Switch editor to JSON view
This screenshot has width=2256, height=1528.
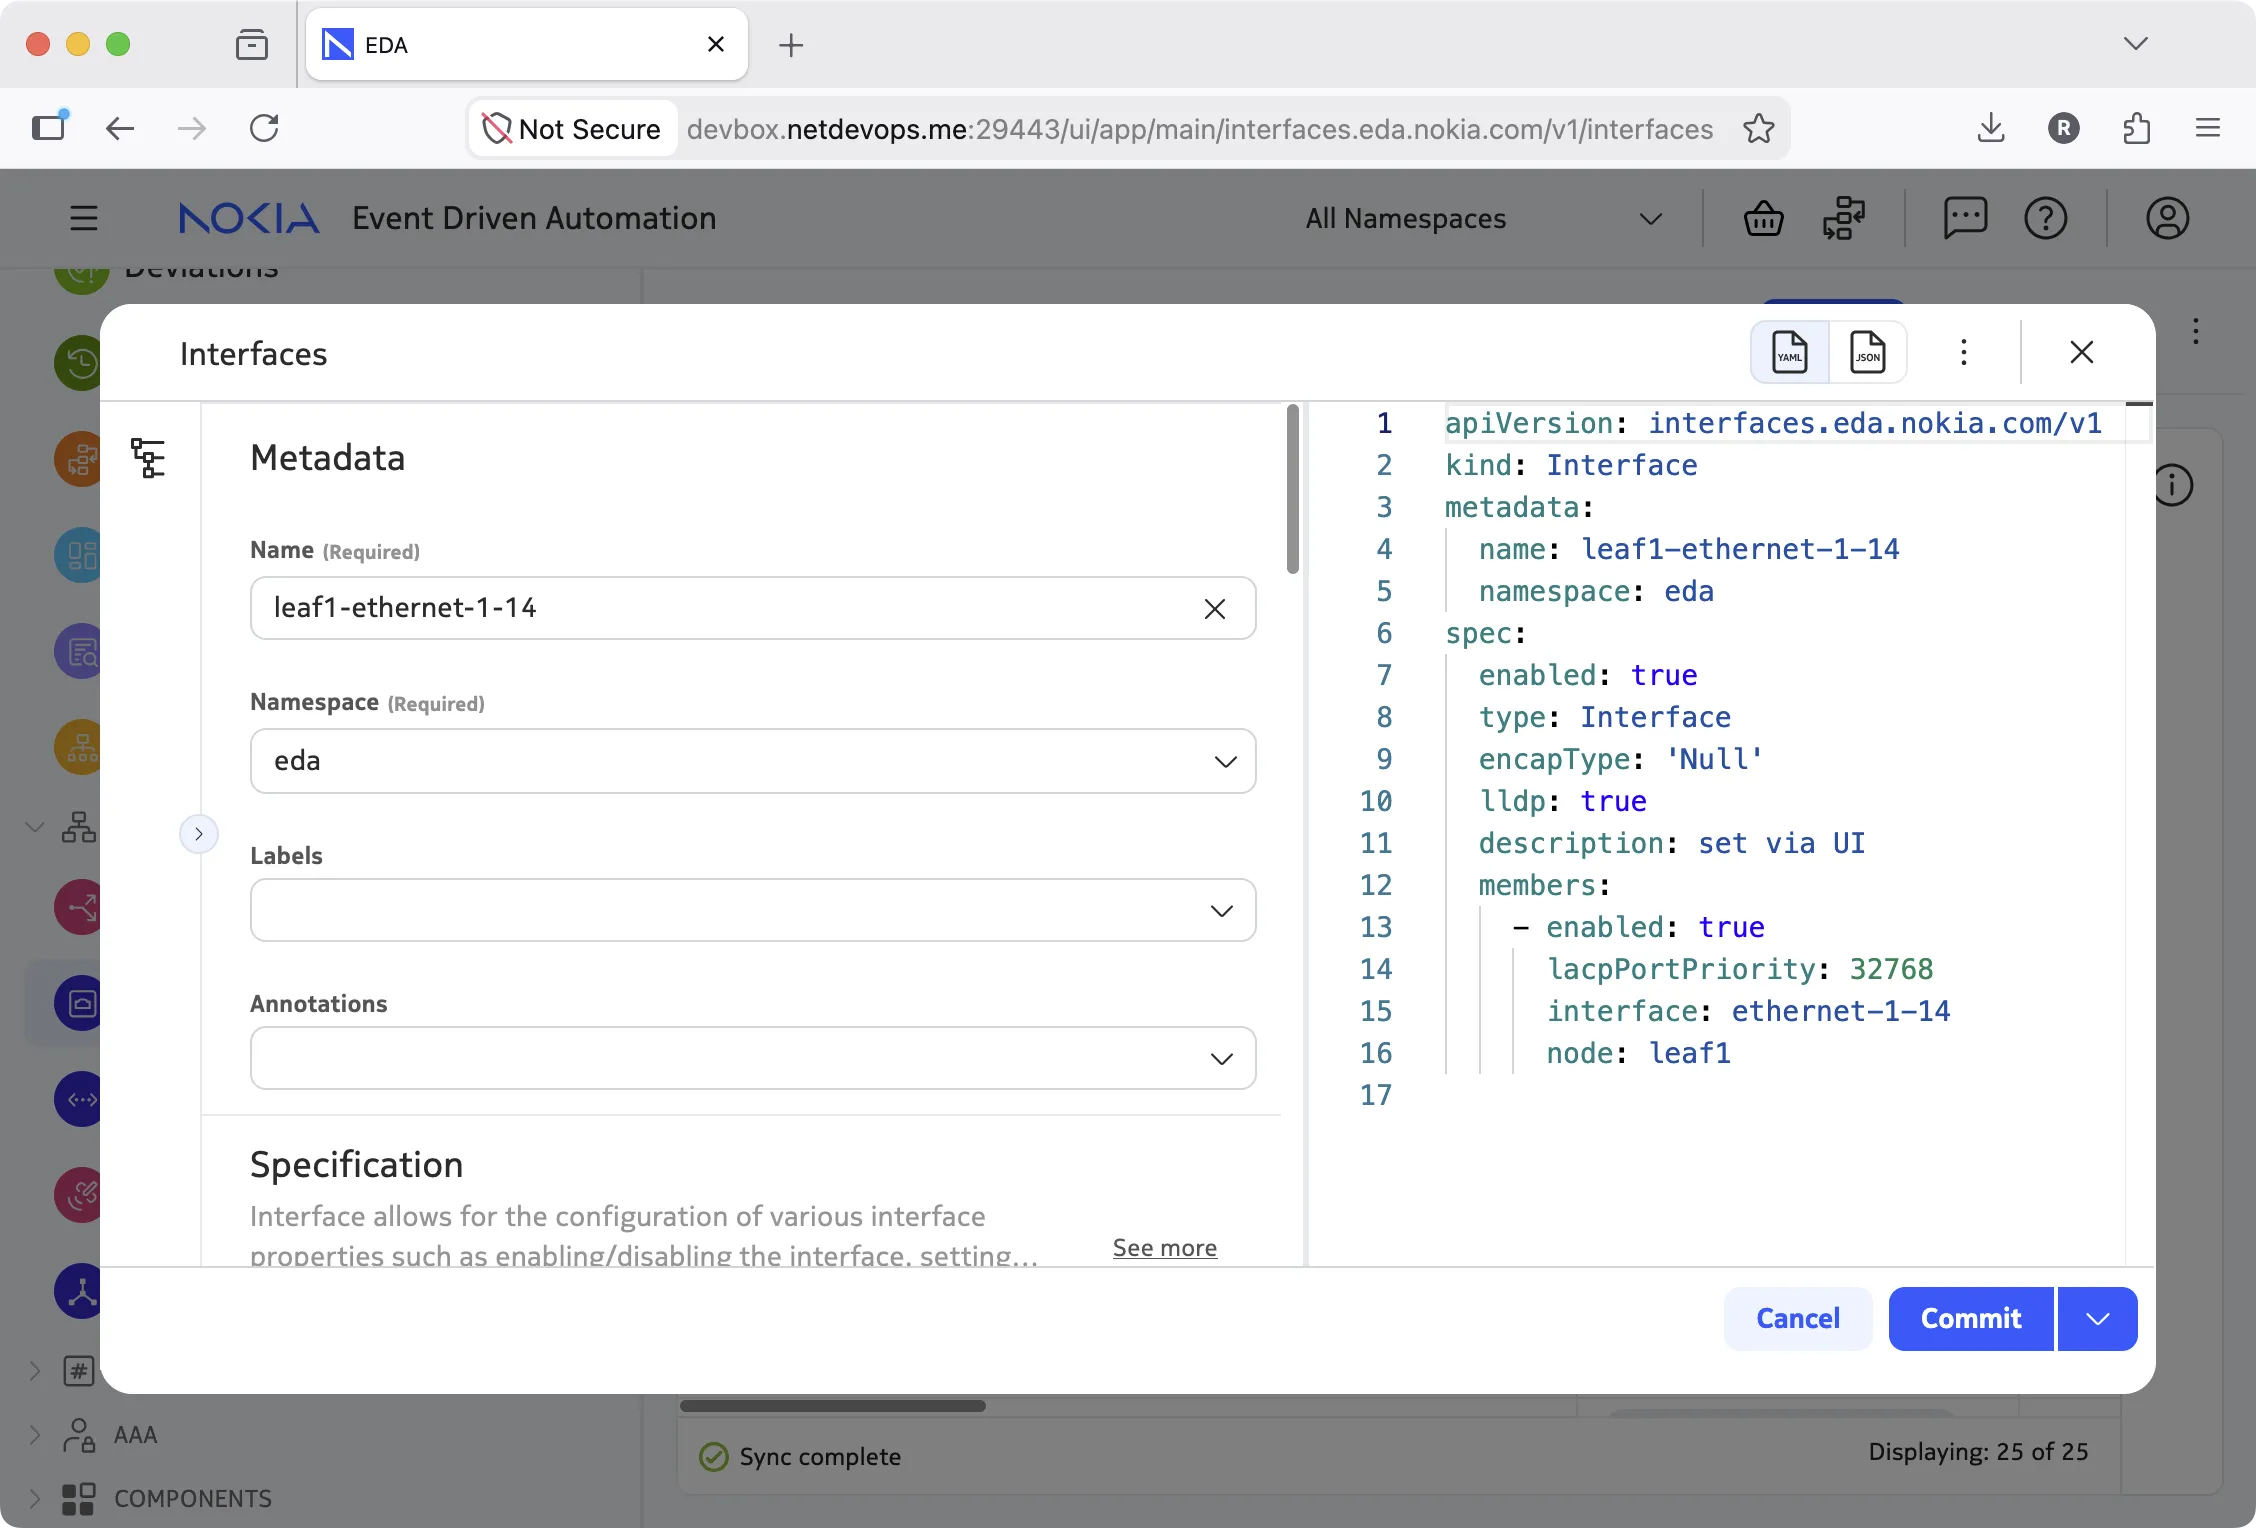pyautogui.click(x=1867, y=352)
